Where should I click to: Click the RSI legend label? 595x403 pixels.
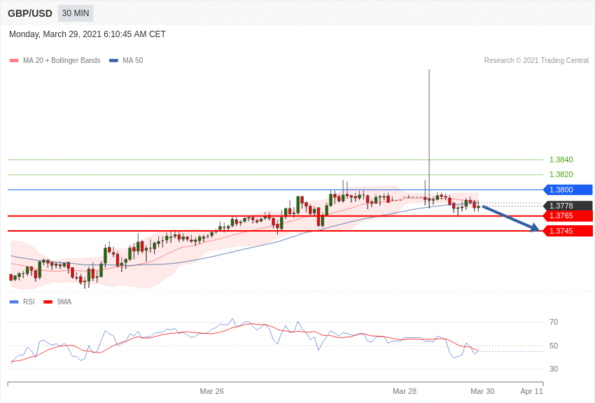tap(29, 302)
